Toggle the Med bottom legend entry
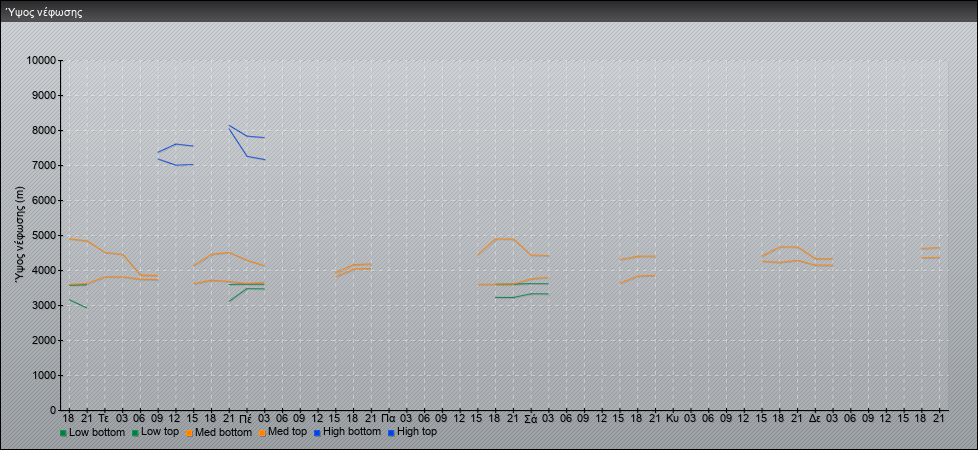The height and width of the screenshot is (450, 978). coord(218,432)
